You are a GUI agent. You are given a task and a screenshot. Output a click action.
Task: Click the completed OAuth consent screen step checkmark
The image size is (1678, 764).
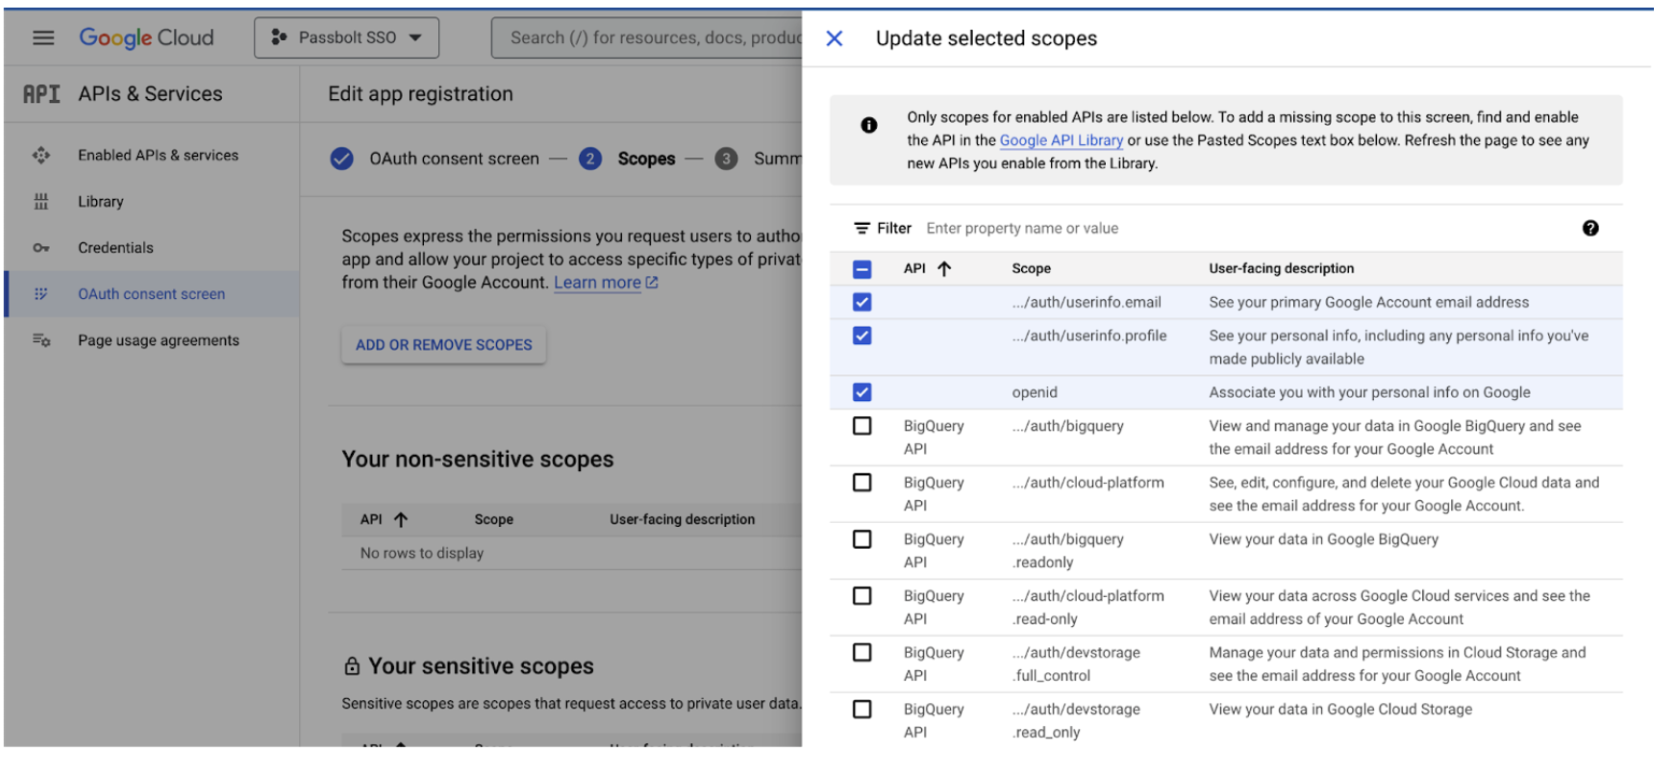(342, 158)
